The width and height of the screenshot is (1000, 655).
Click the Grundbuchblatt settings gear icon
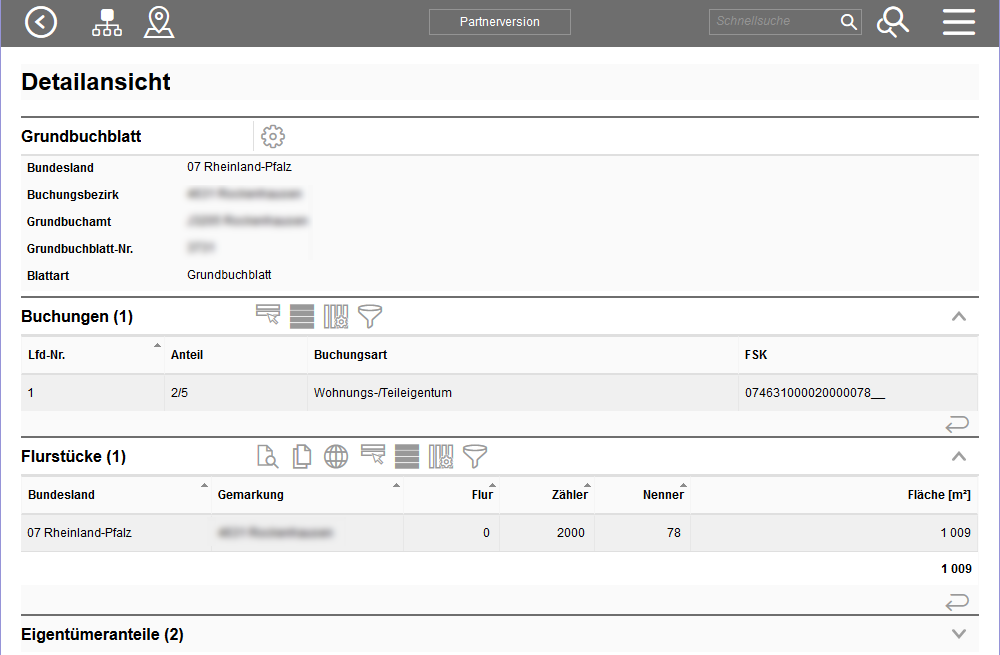[x=273, y=137]
